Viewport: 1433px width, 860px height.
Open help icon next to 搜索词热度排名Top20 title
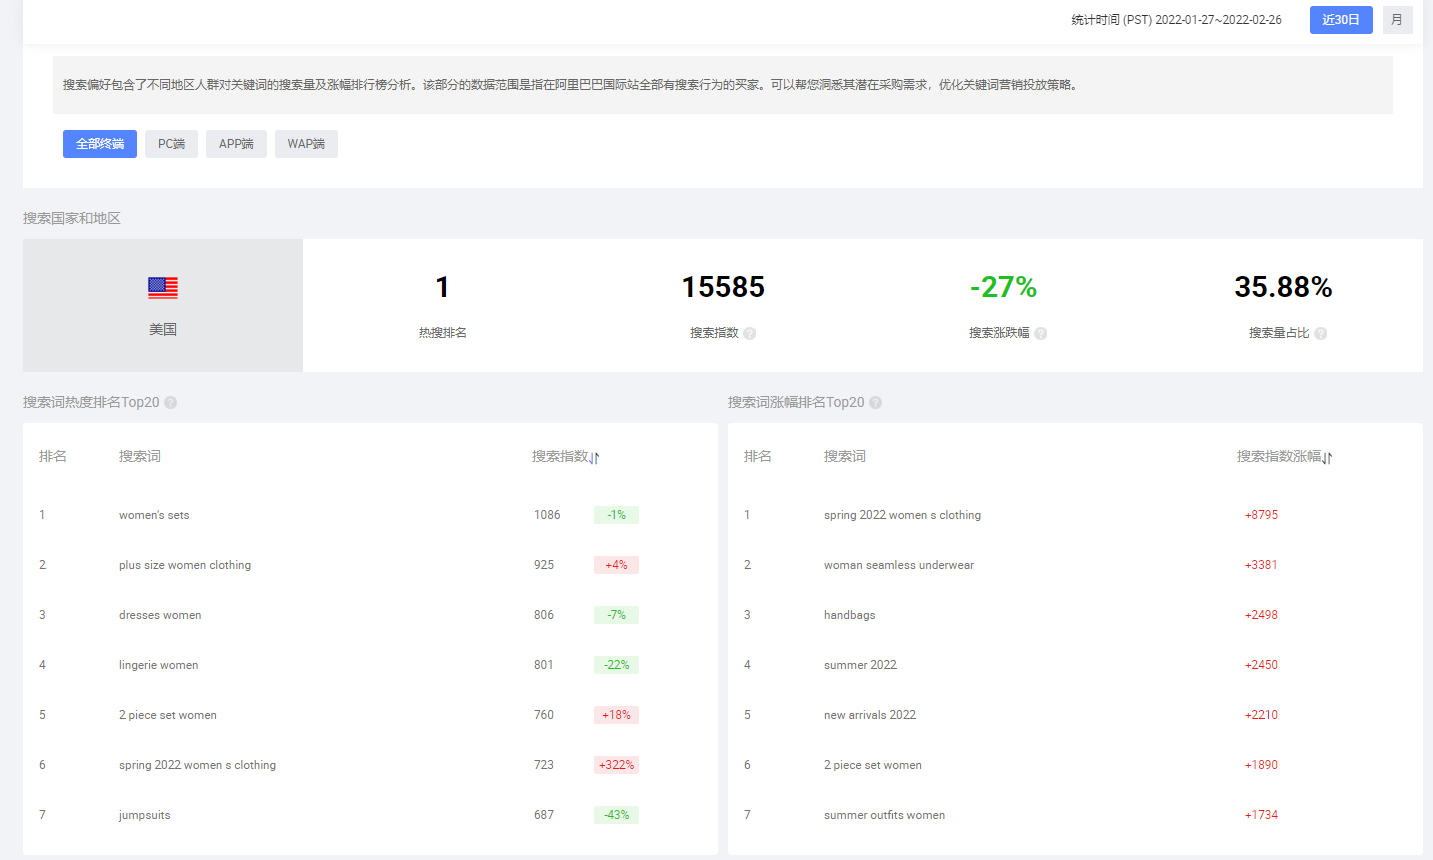(x=170, y=402)
